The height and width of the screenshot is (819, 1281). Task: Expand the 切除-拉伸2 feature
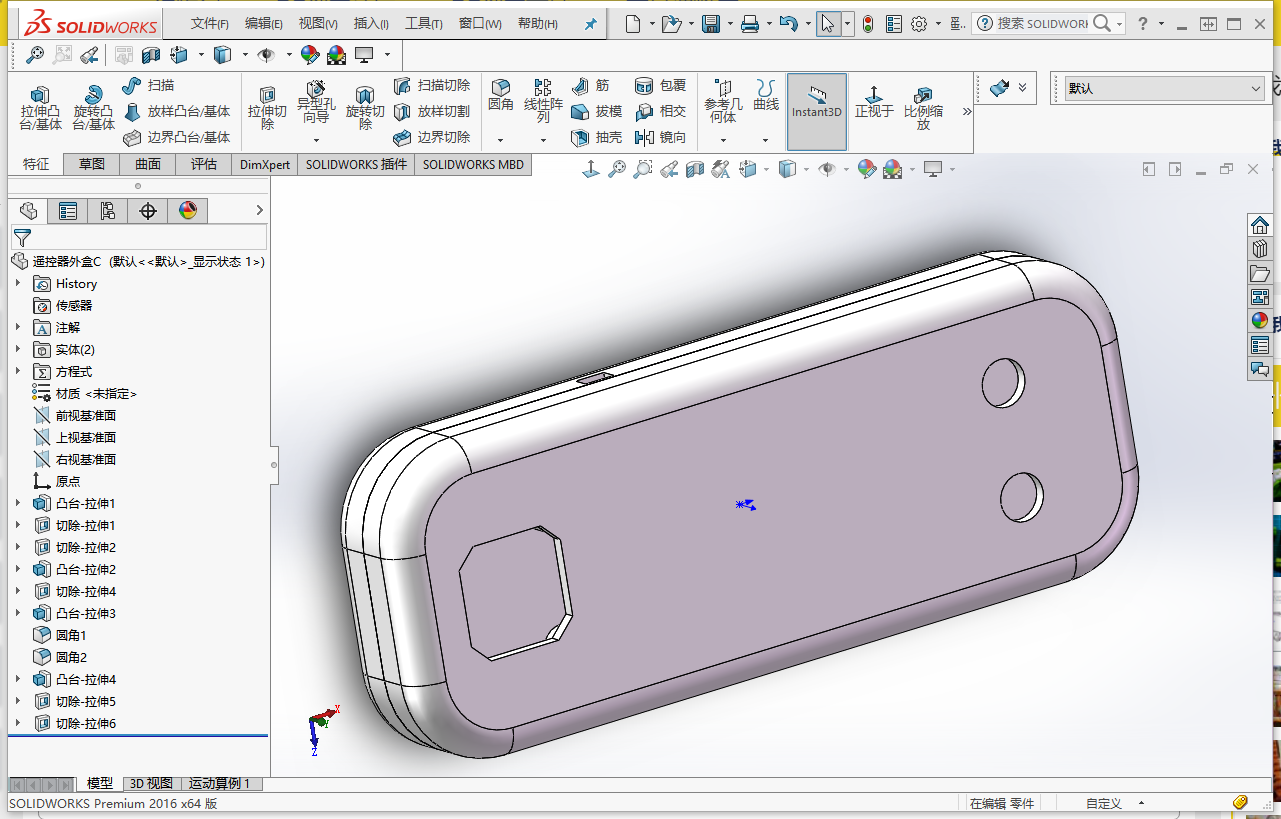(x=17, y=548)
